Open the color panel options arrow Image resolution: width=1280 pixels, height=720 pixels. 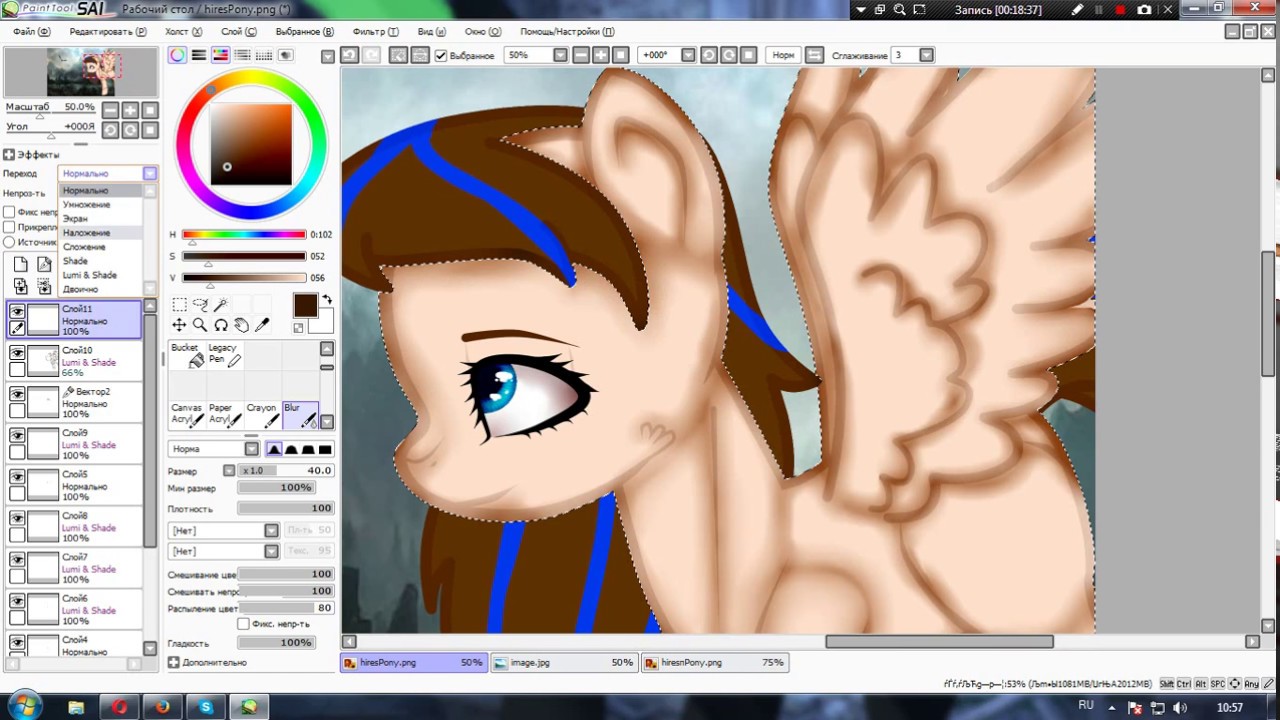[x=327, y=55]
